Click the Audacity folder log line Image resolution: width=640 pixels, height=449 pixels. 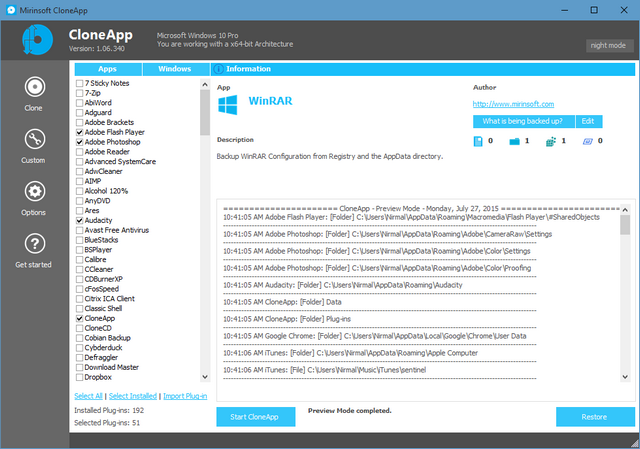click(343, 285)
